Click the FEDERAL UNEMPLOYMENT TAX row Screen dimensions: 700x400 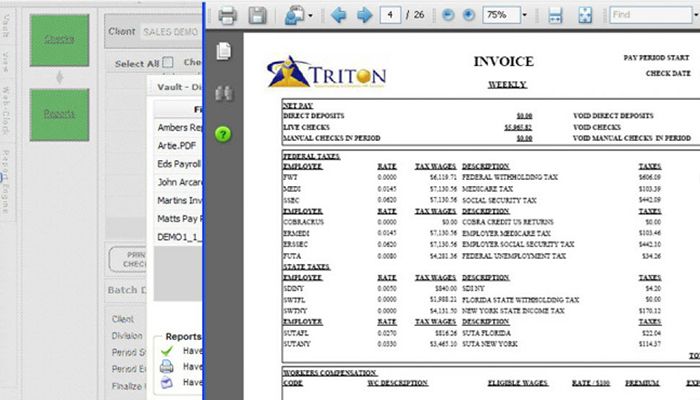point(472,256)
